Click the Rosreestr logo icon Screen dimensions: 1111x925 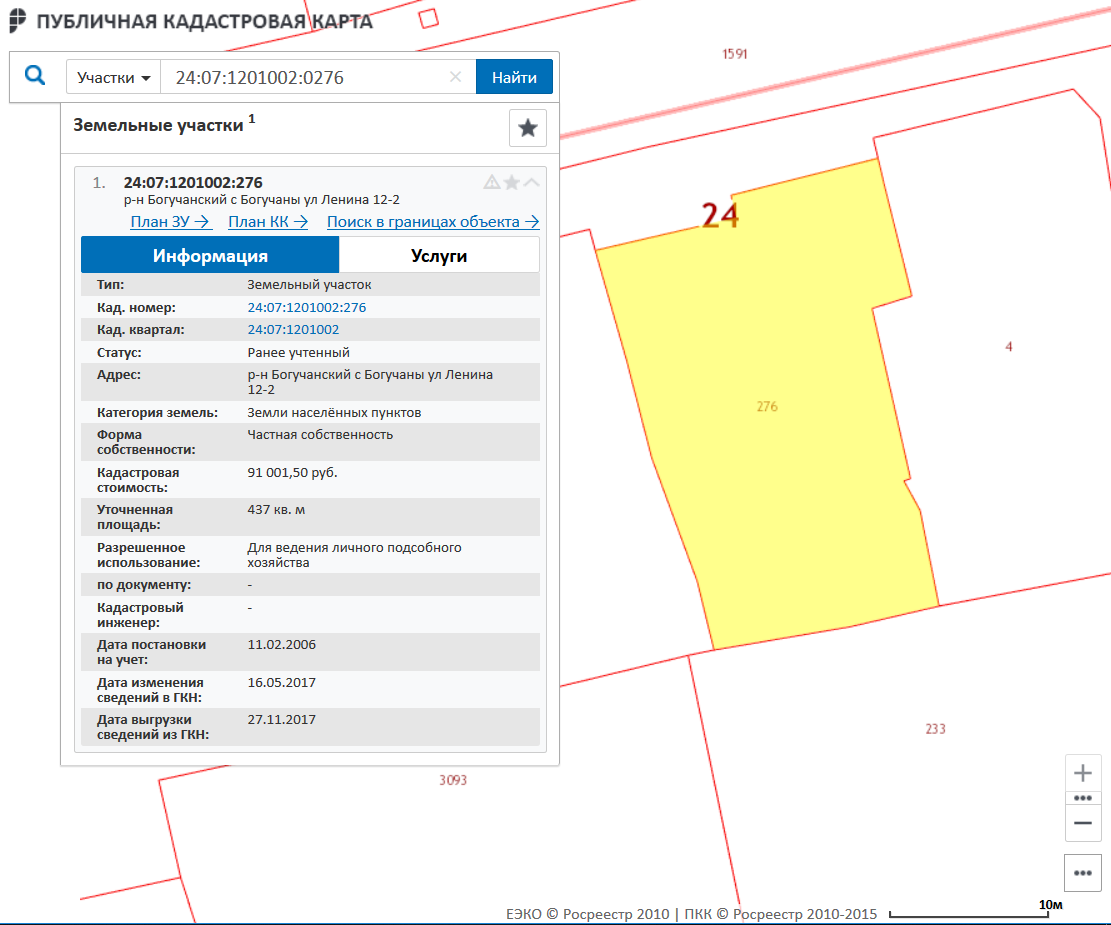(18, 20)
